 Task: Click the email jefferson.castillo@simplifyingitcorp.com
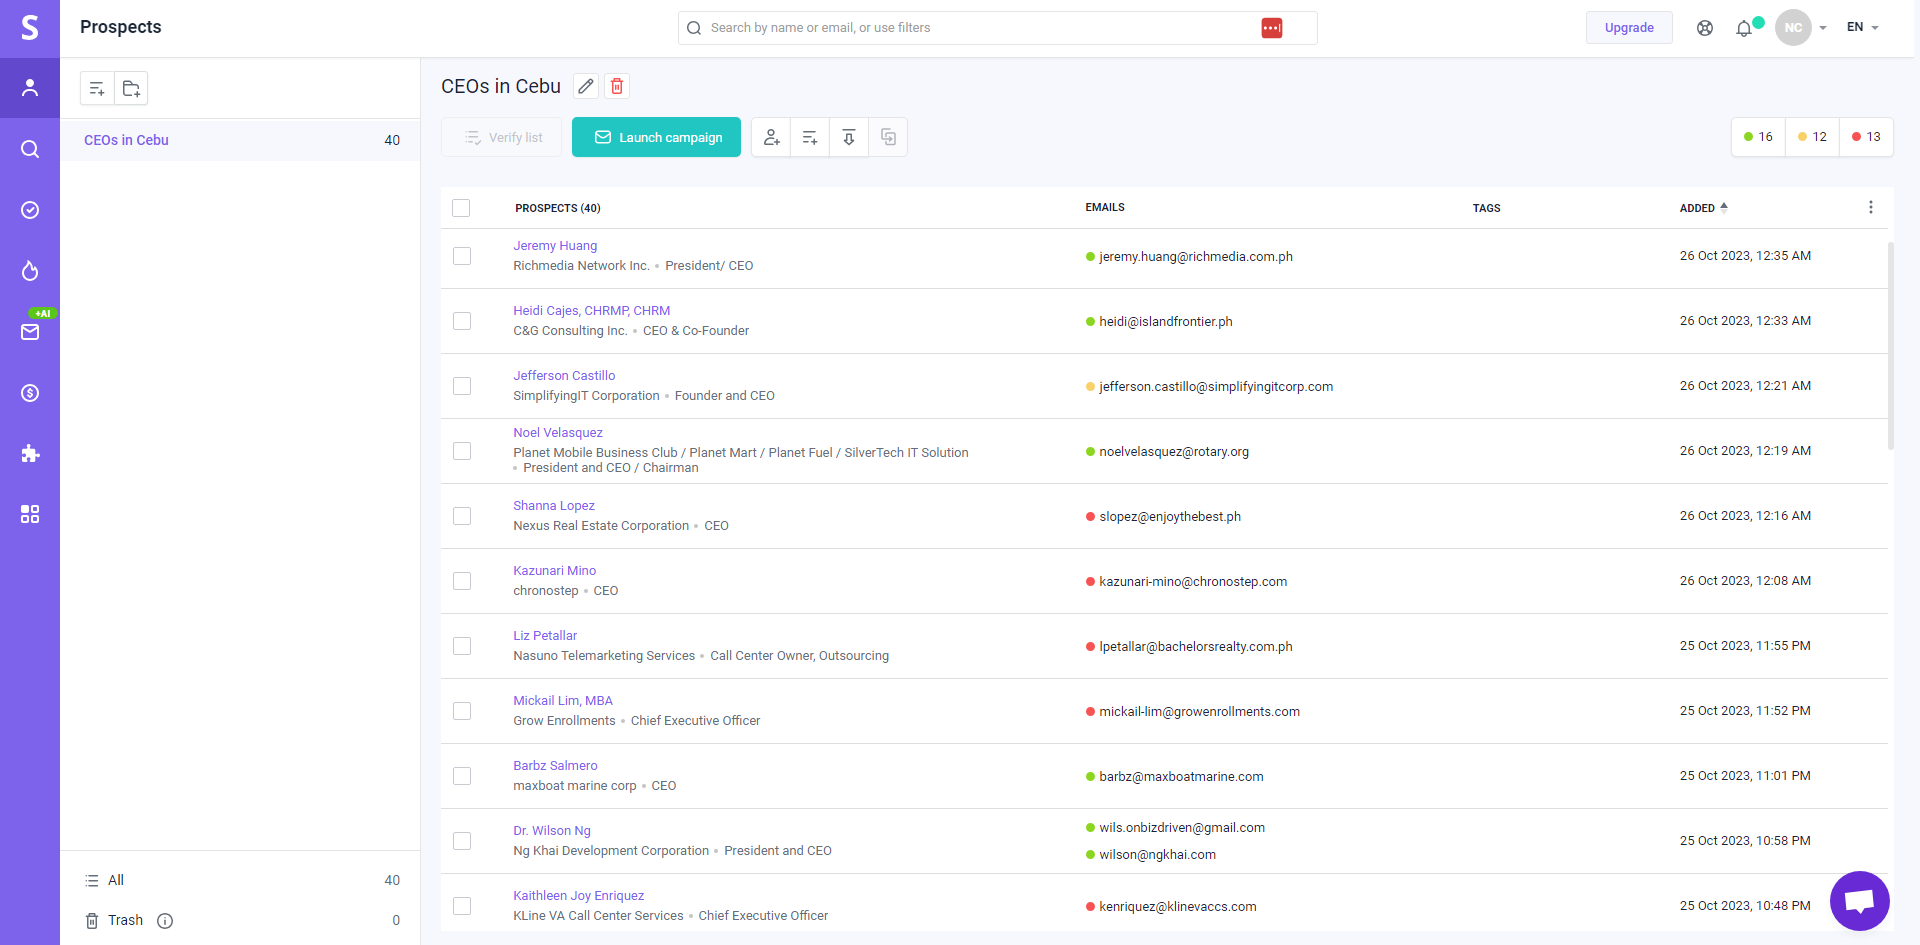(1216, 387)
